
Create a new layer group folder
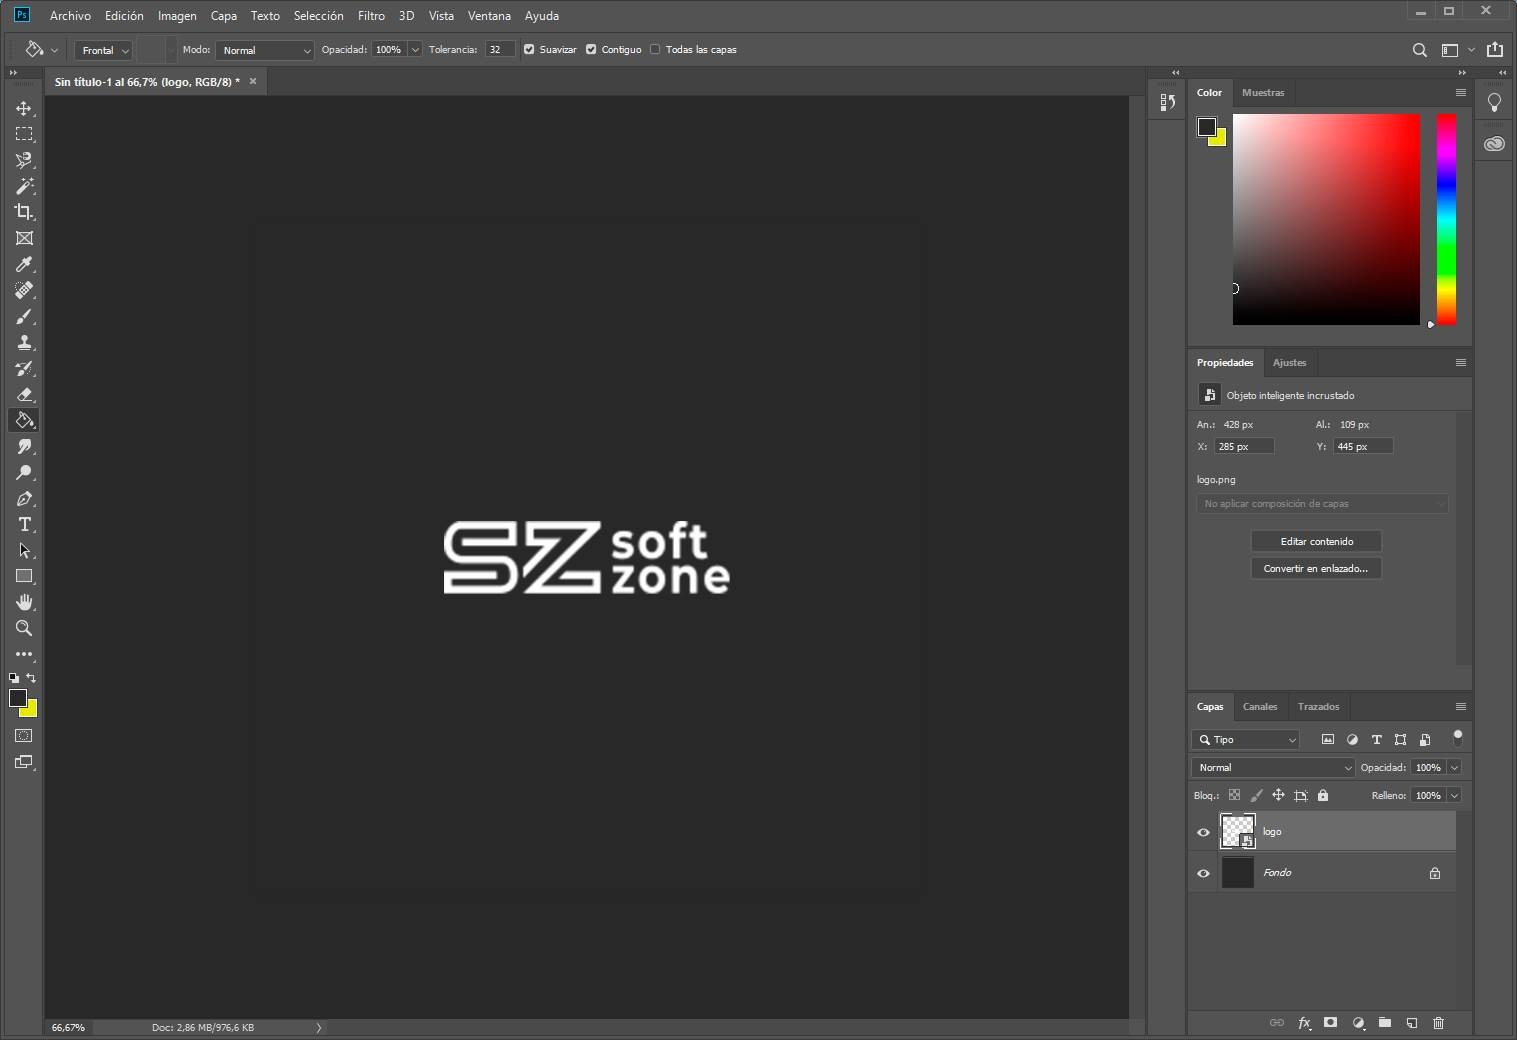pyautogui.click(x=1385, y=1023)
